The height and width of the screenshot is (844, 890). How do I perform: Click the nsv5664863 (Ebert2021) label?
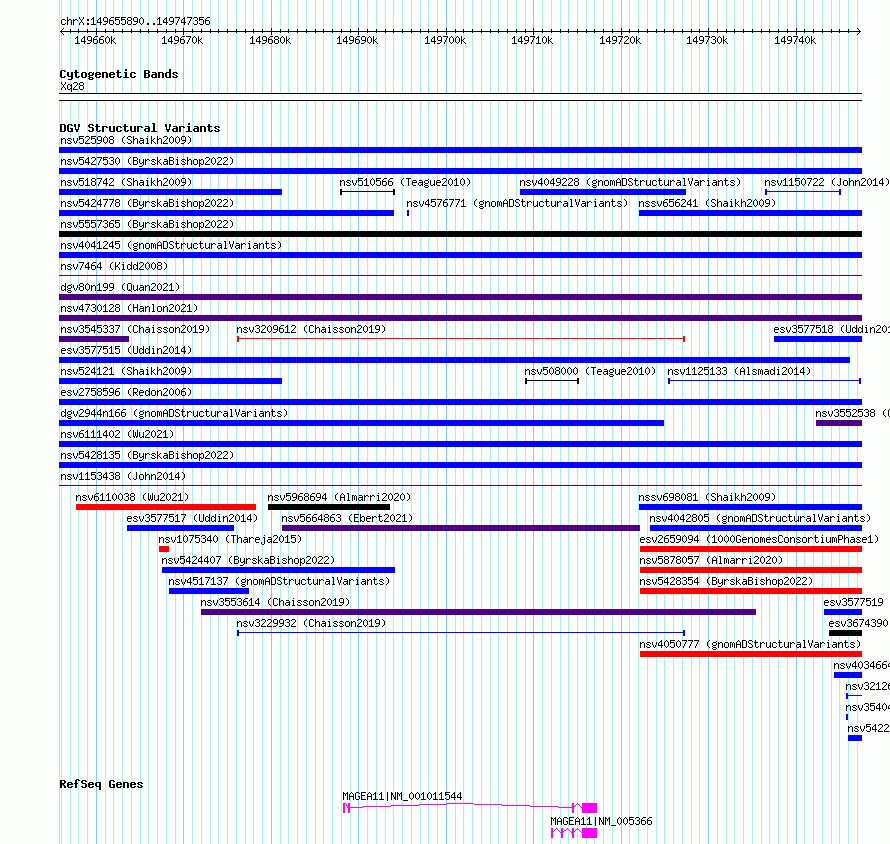click(347, 518)
